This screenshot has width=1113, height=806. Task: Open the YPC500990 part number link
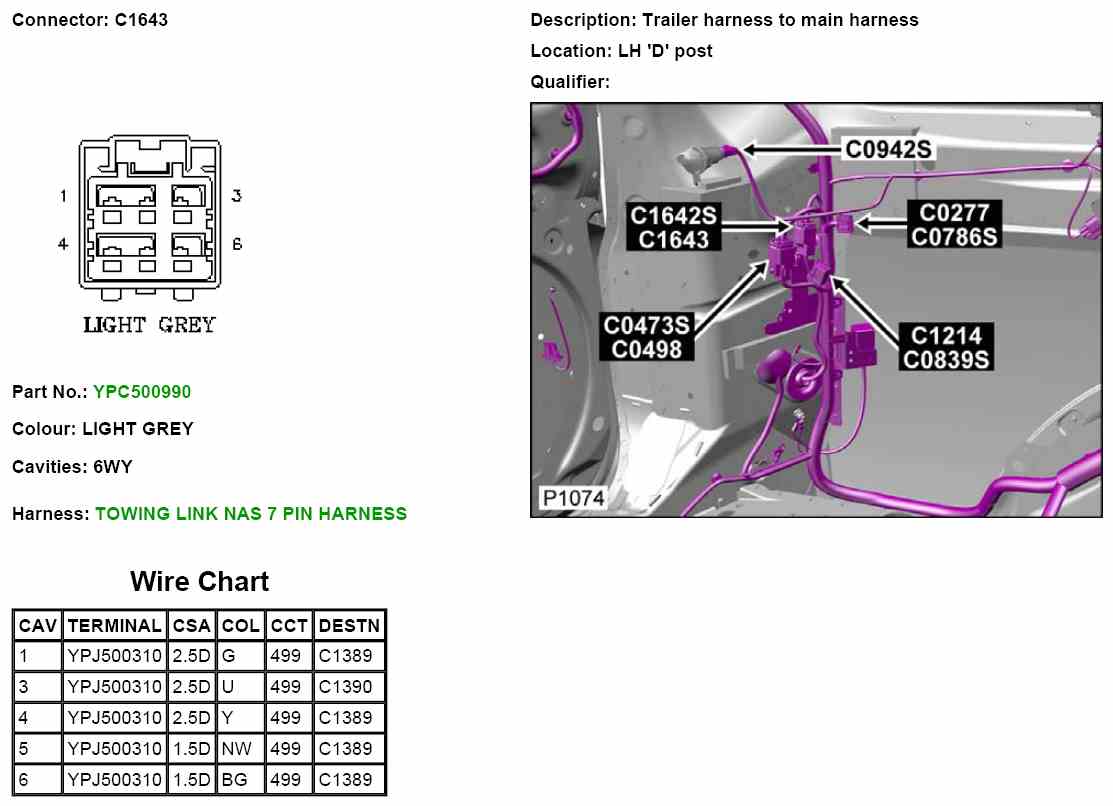click(x=141, y=392)
